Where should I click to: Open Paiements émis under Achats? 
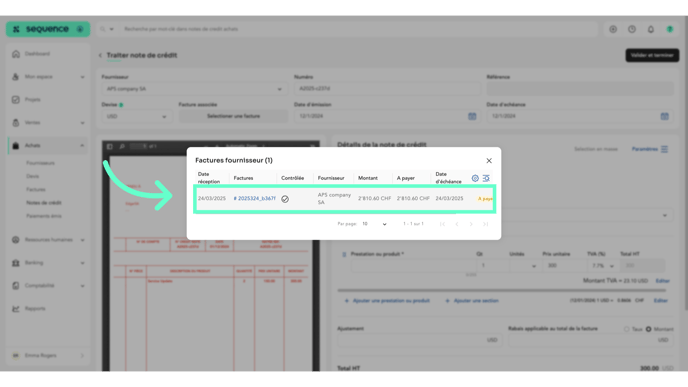coord(44,216)
